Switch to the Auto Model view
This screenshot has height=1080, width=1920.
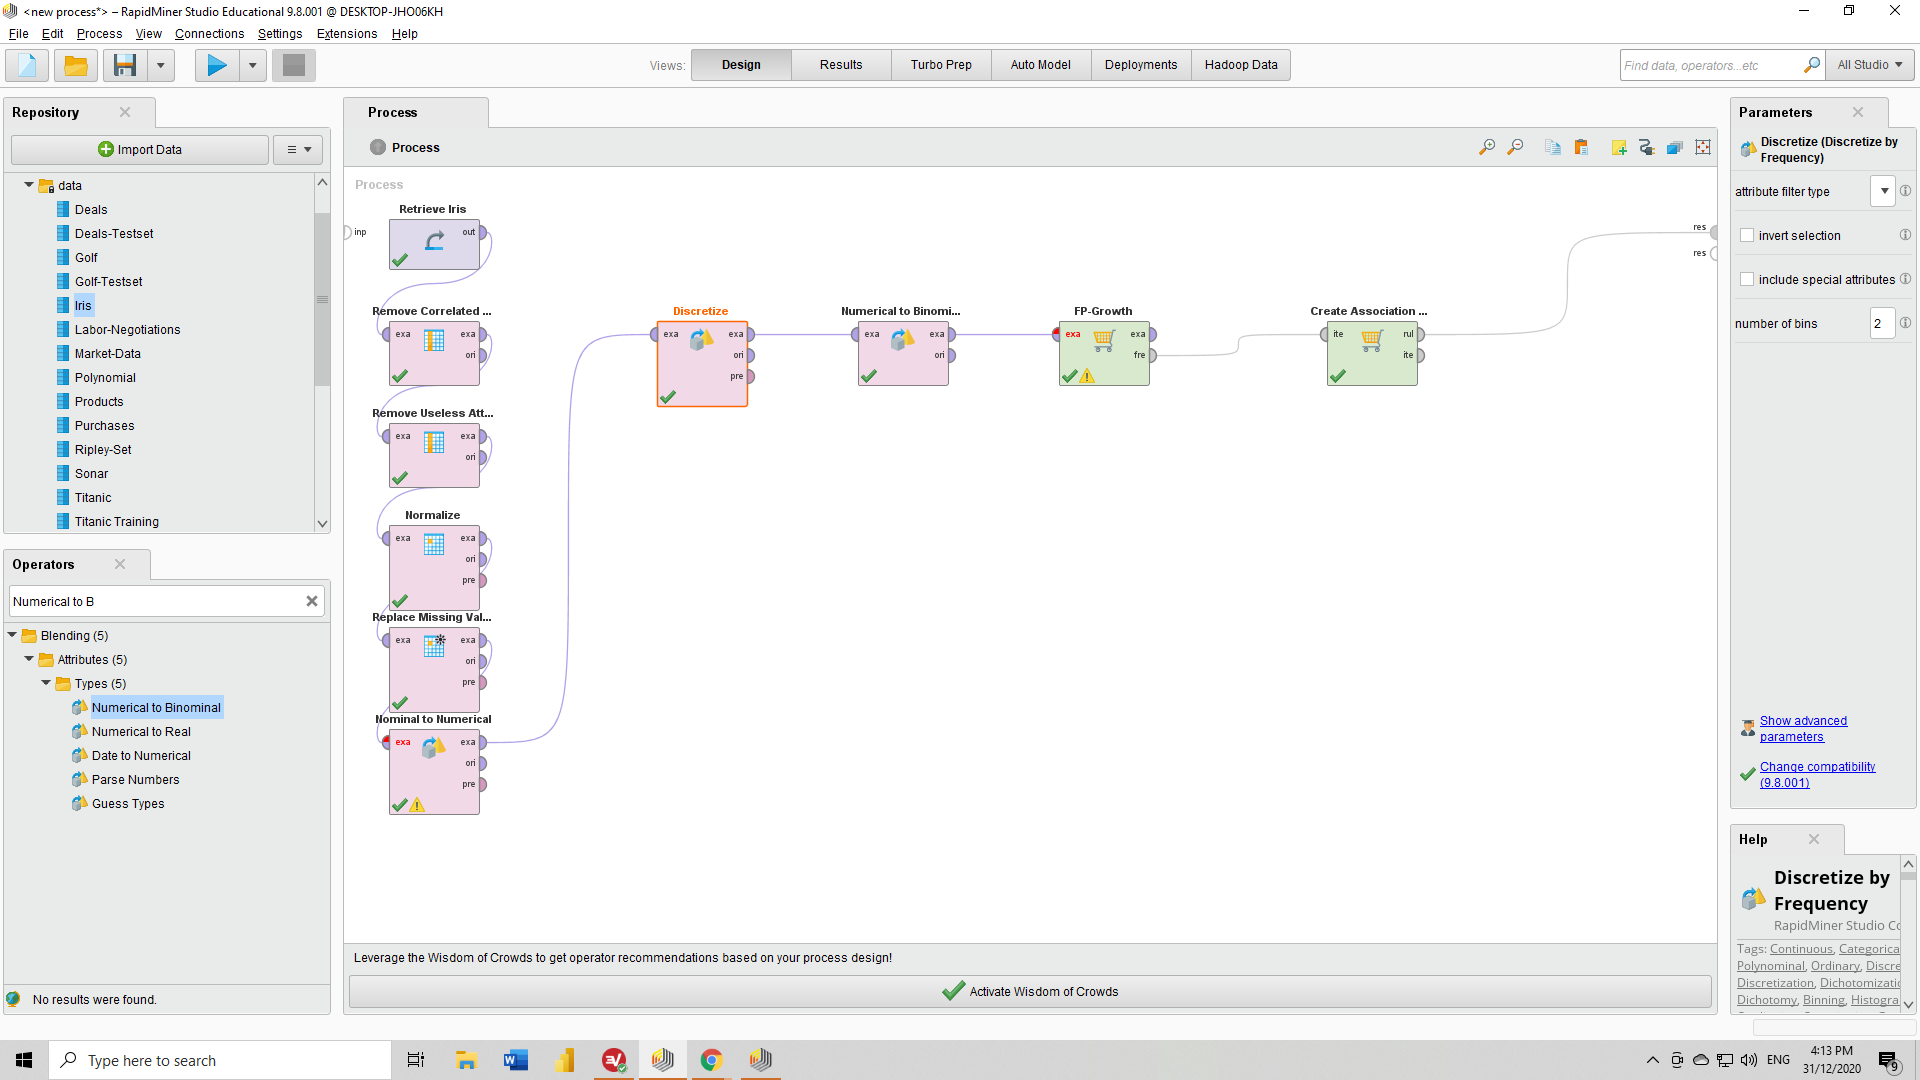1041,65
